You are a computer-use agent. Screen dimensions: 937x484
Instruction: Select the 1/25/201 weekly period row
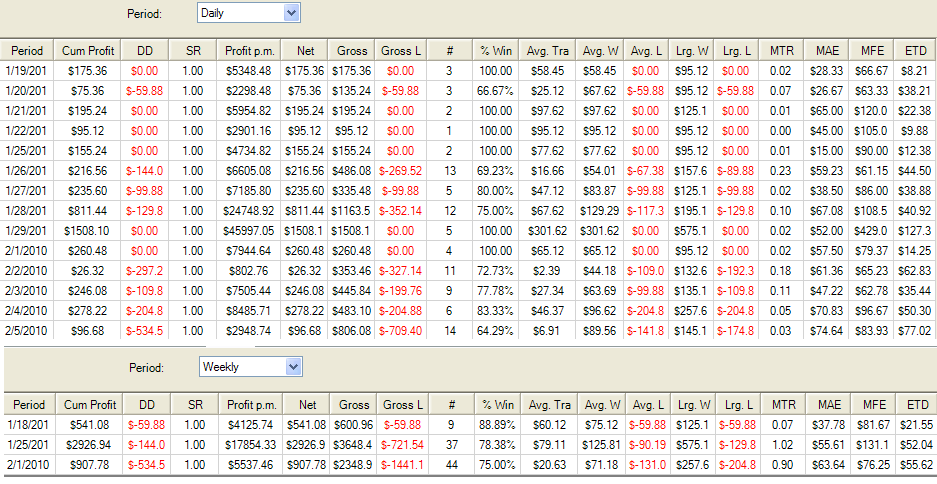pos(470,445)
